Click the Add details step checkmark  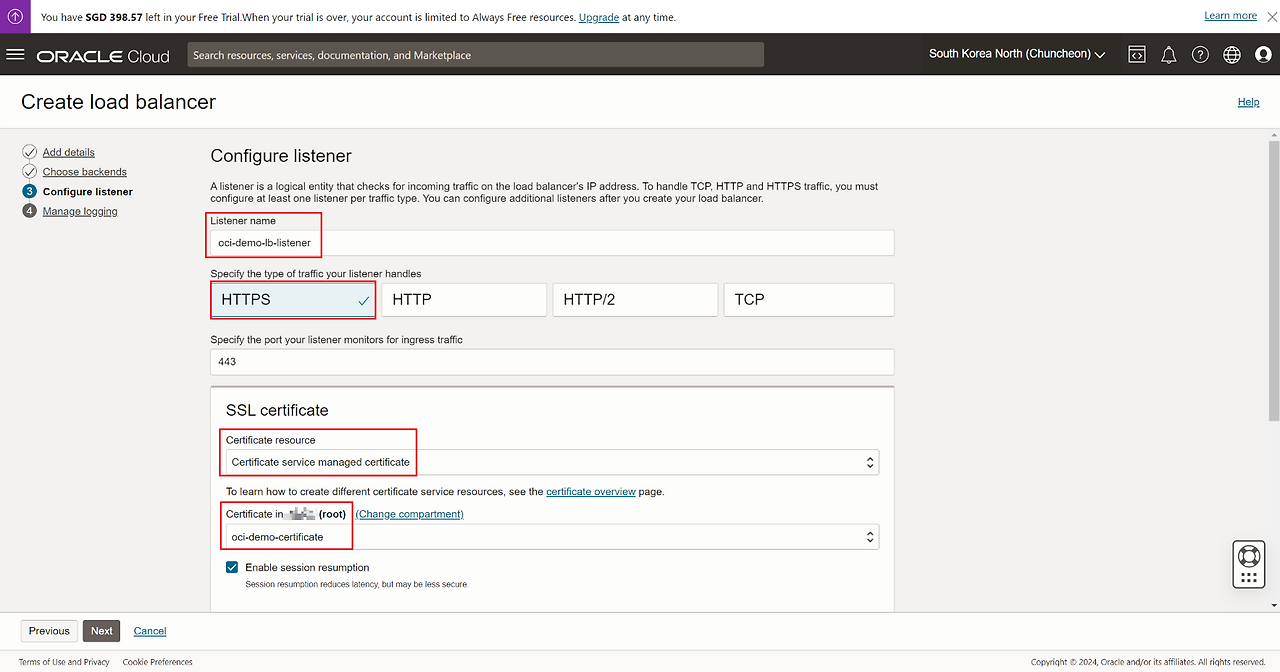29,152
